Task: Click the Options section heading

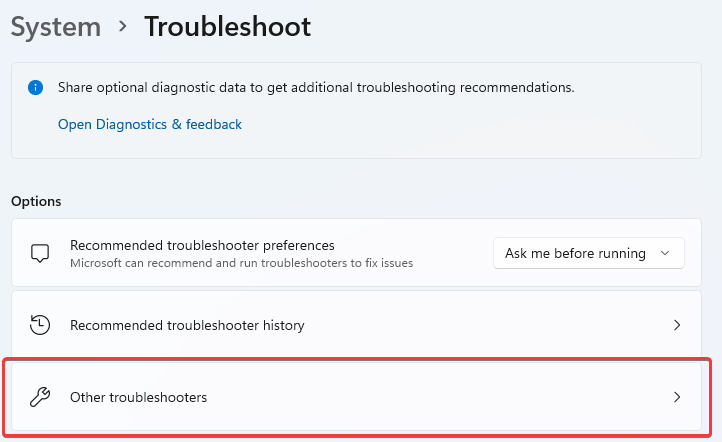Action: [x=36, y=201]
